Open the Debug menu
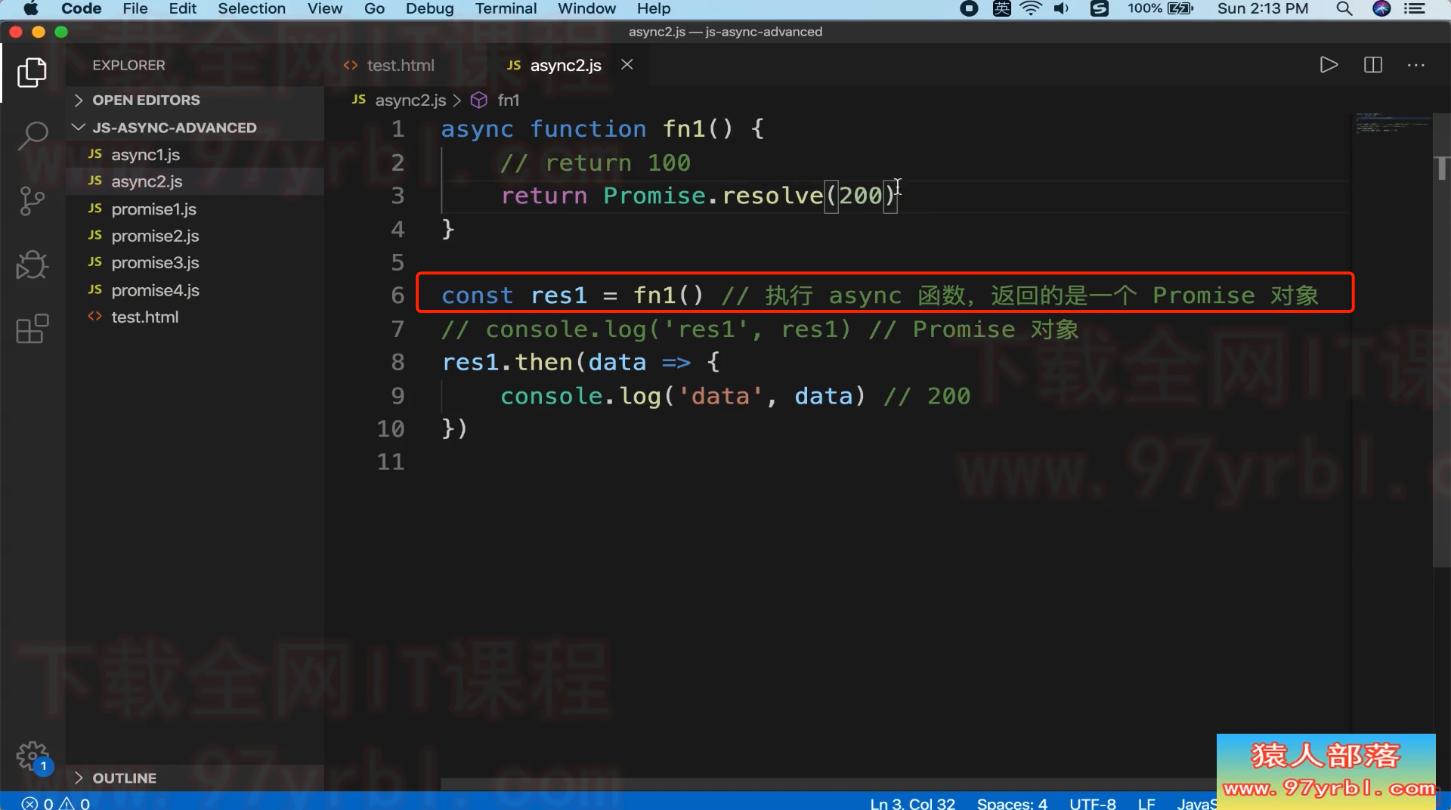1451x810 pixels. (x=430, y=9)
